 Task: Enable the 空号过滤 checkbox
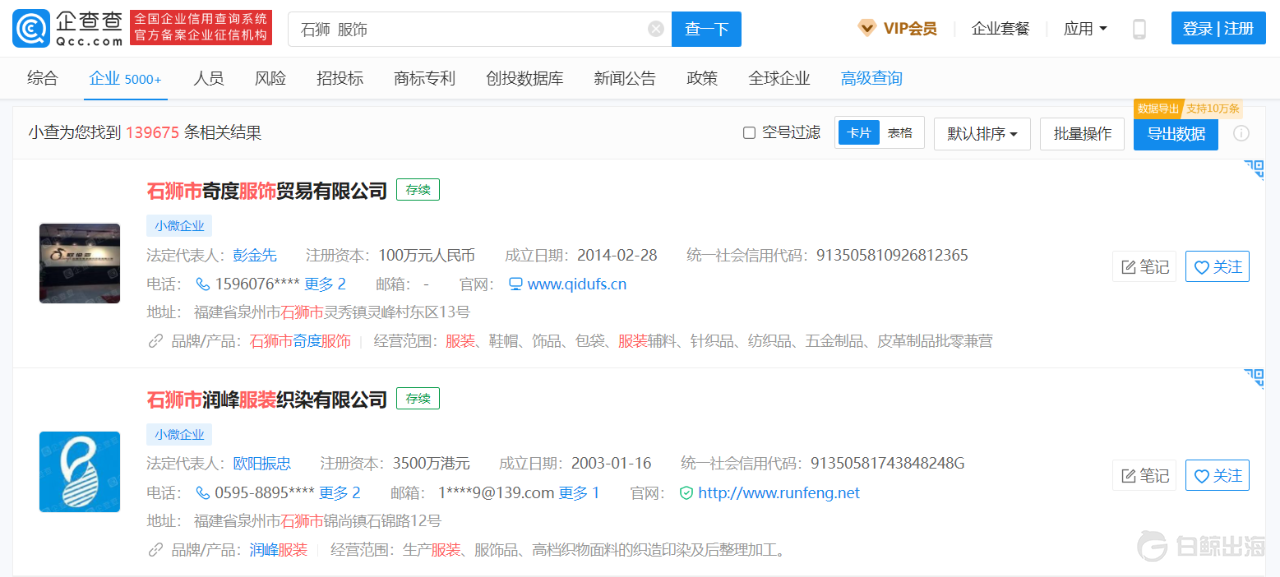[749, 133]
